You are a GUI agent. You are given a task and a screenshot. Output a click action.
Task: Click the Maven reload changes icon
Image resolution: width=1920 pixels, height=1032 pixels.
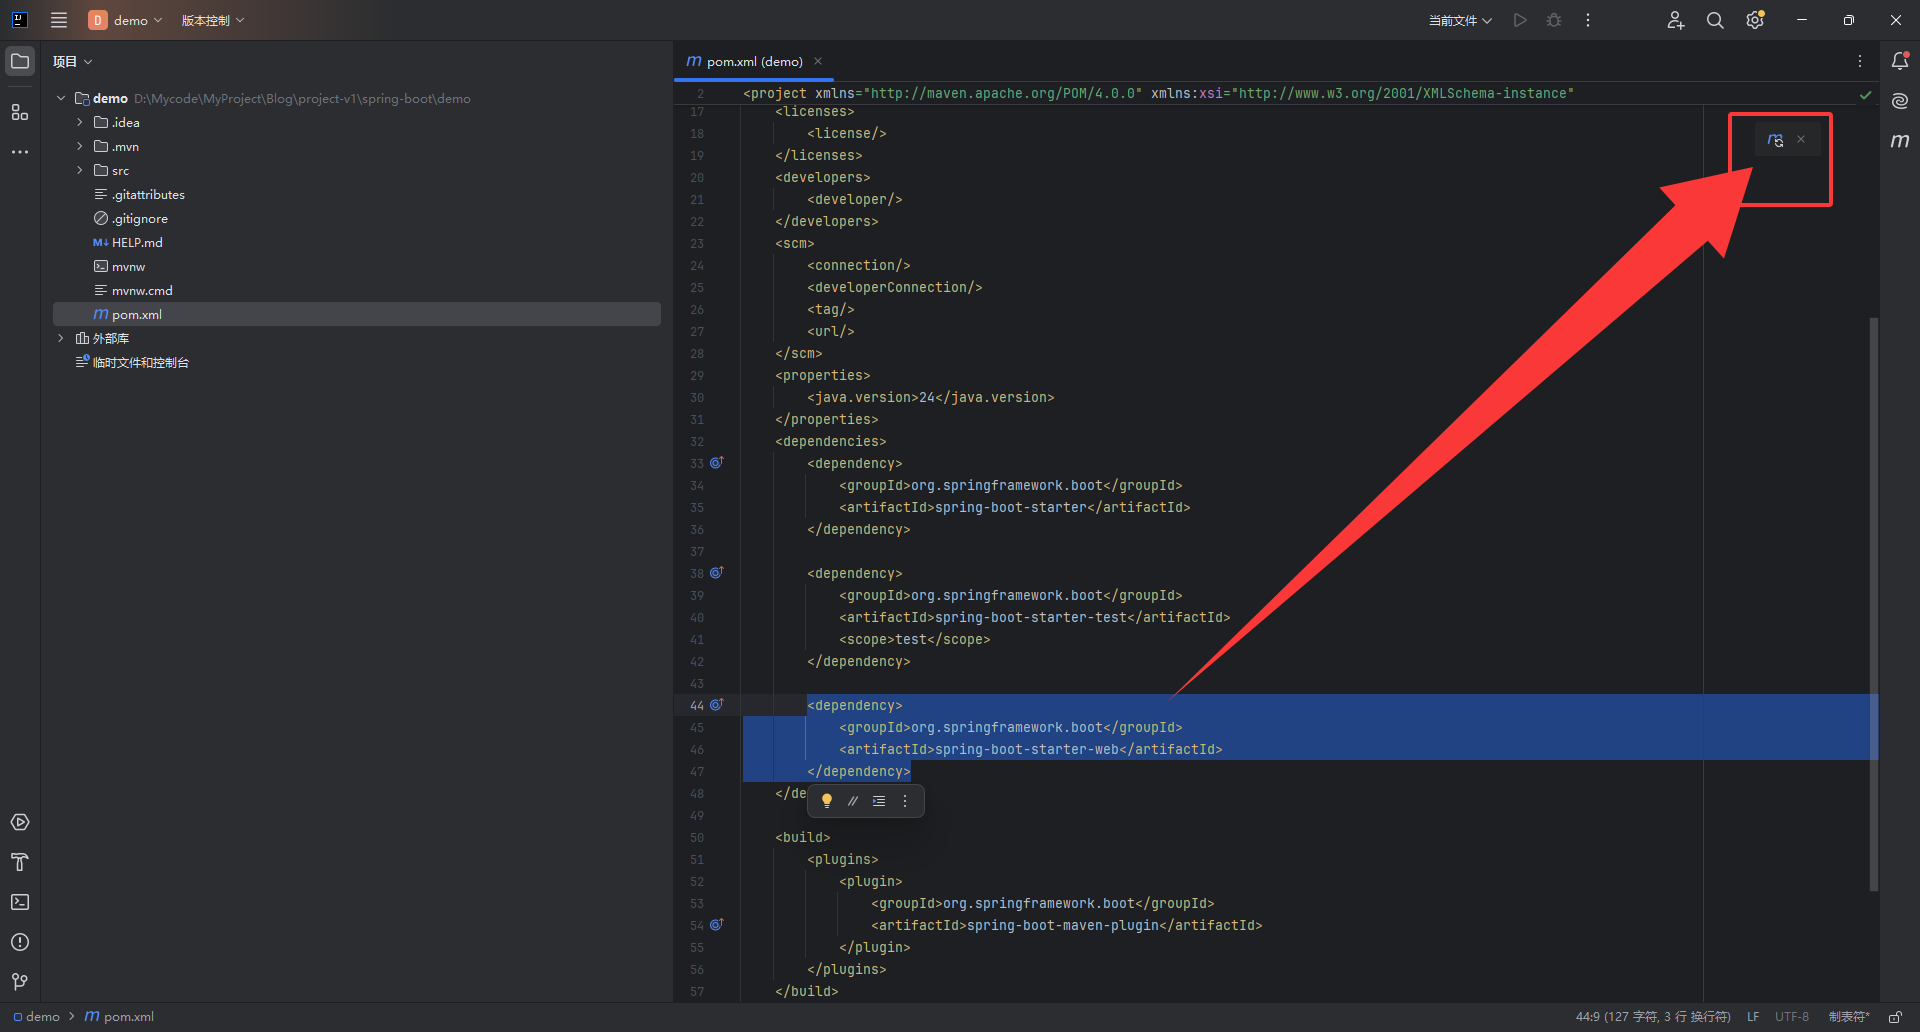1775,140
